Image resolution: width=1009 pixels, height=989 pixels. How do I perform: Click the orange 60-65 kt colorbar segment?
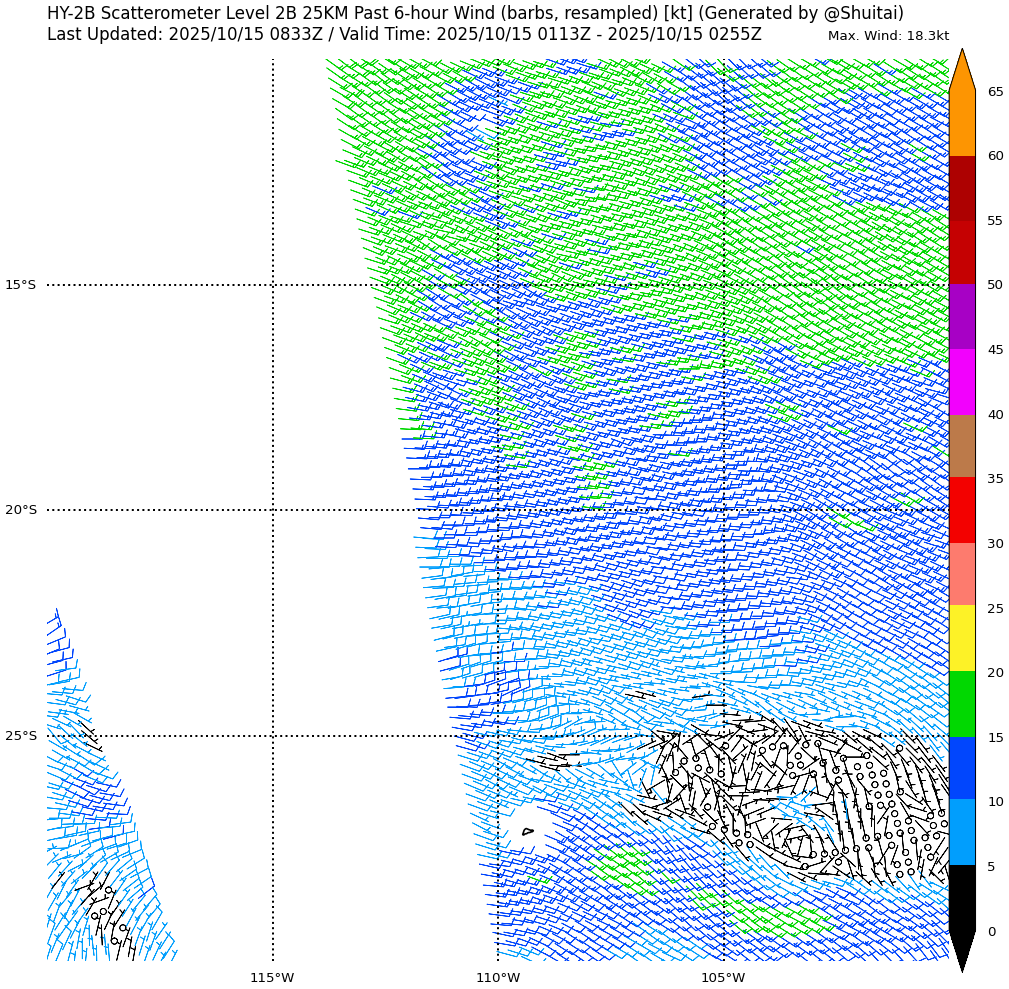961,123
